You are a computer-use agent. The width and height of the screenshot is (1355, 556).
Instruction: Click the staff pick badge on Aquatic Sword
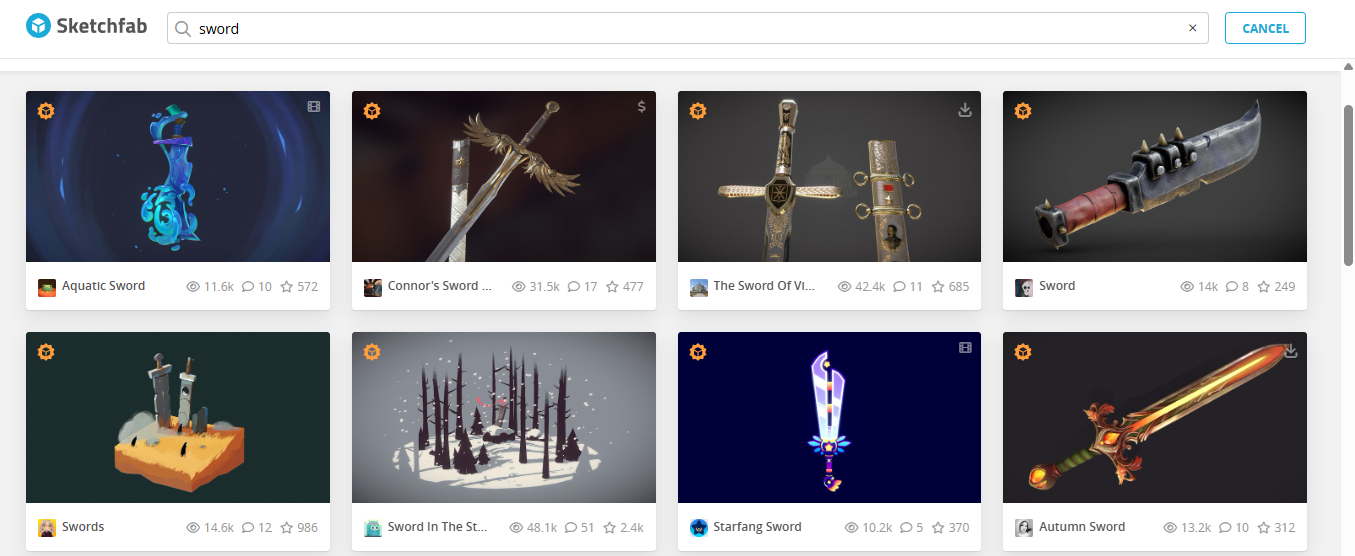click(x=46, y=110)
